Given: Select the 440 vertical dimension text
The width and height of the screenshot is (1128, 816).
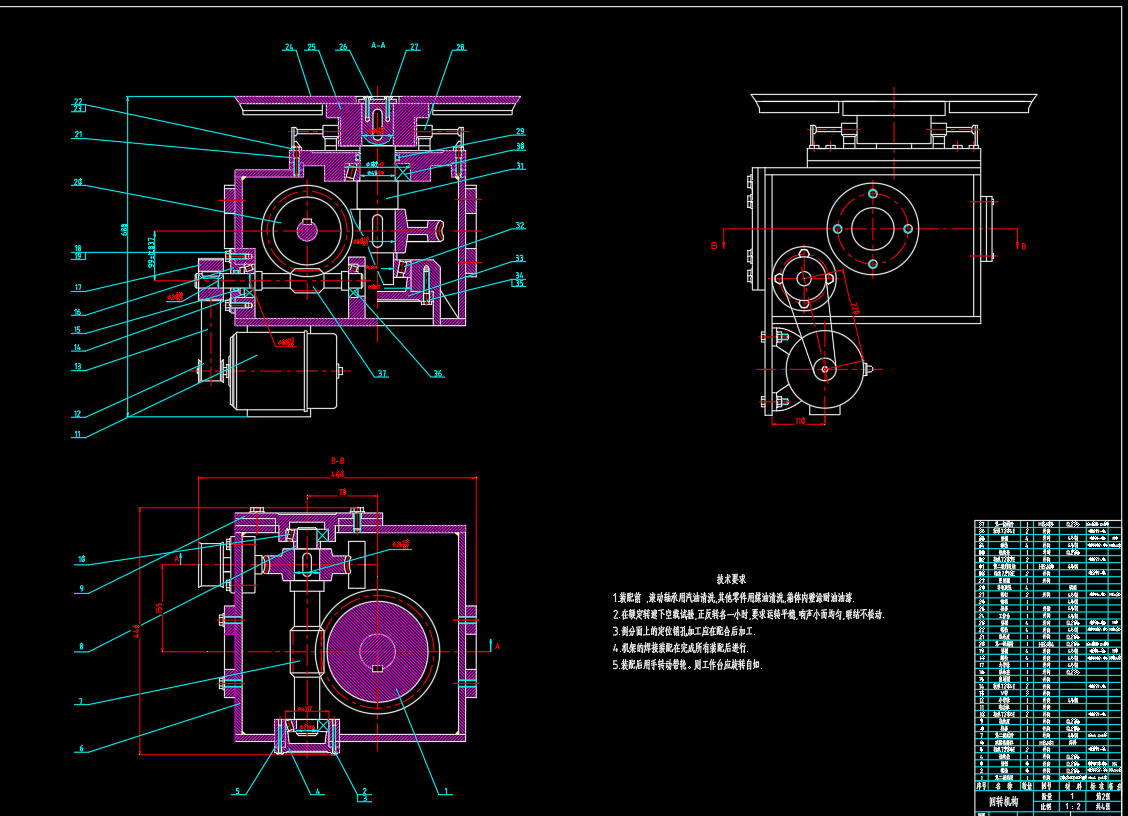Looking at the screenshot, I should (x=137, y=631).
